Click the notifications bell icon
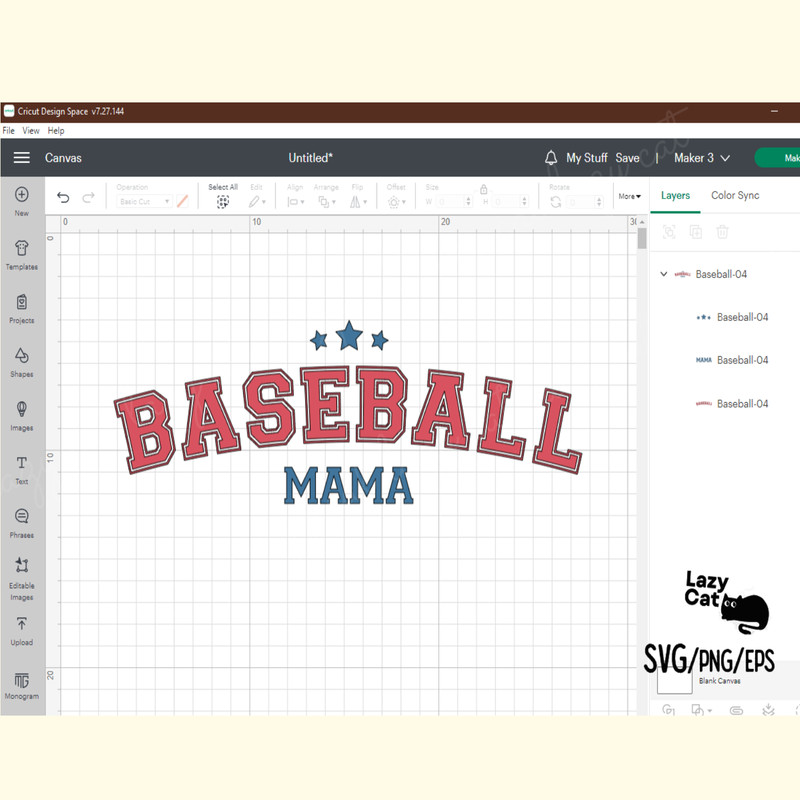 point(551,157)
